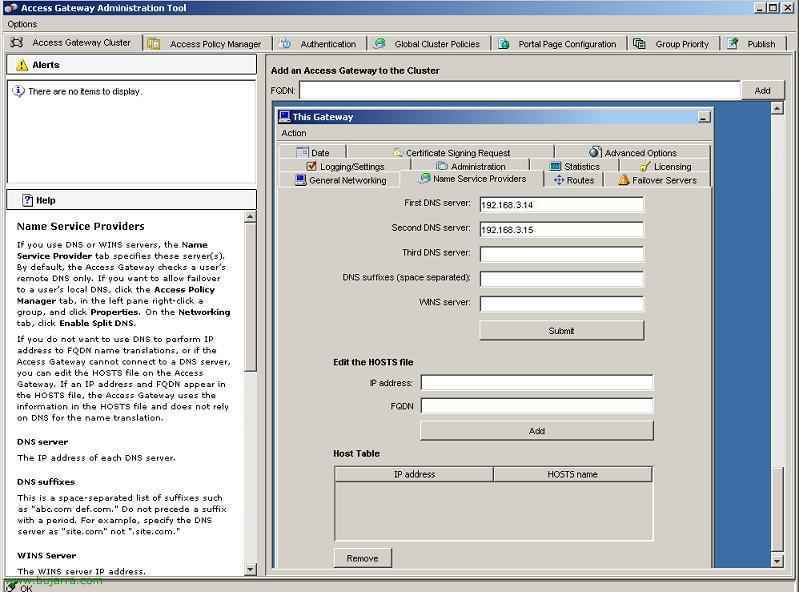The height and width of the screenshot is (592, 799).
Task: Click the Portal Page Configuration icon
Action: tap(503, 44)
